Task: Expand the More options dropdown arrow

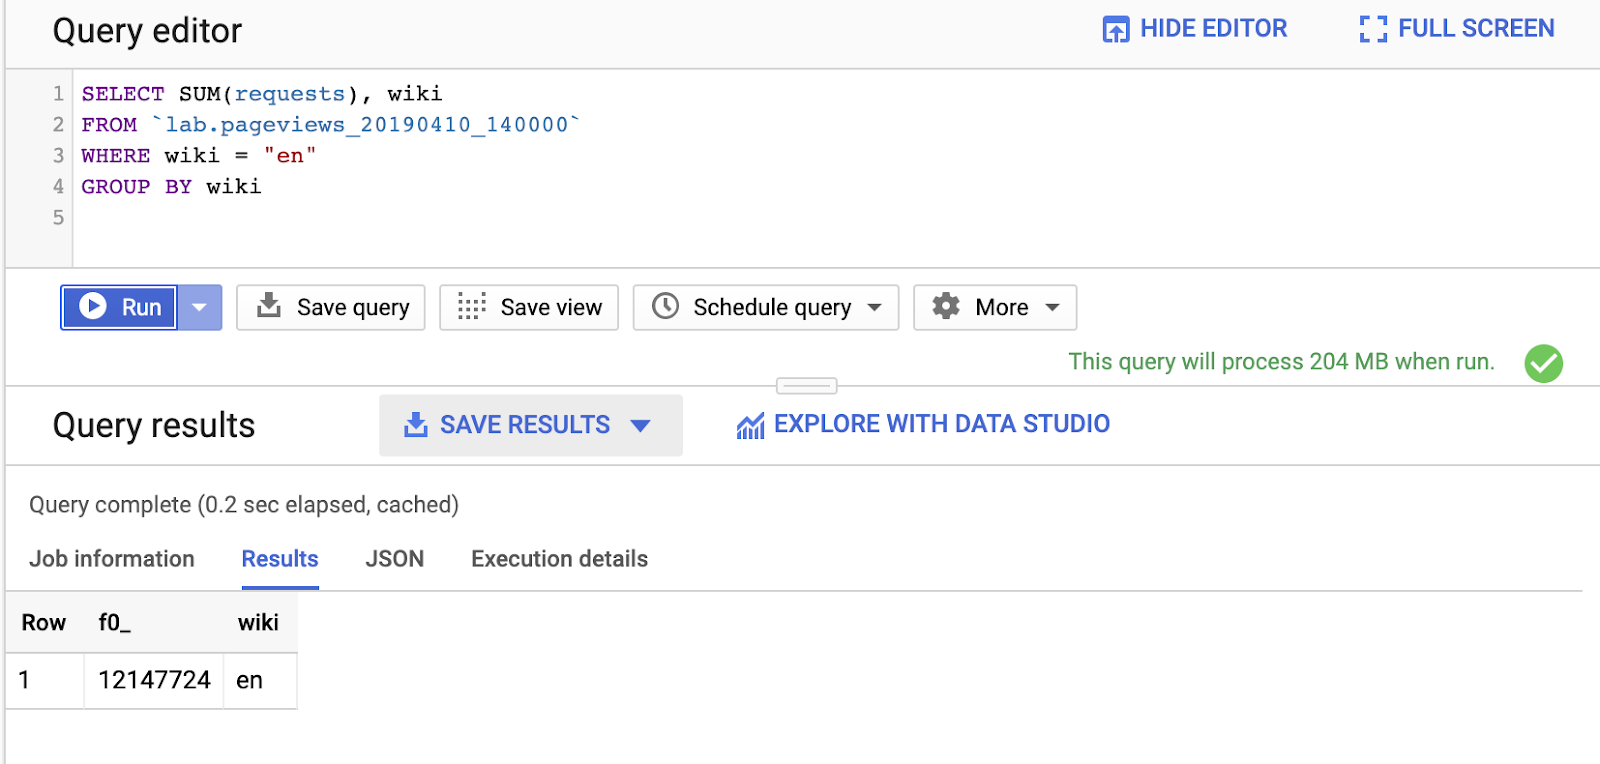Action: point(1052,307)
